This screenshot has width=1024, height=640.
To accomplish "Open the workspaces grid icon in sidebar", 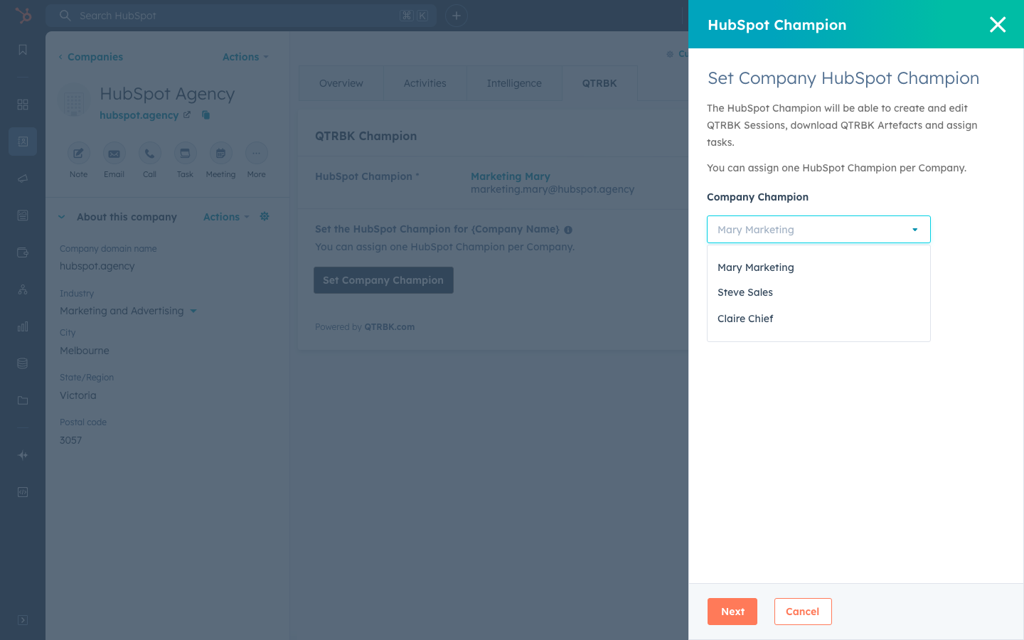I will click(23, 104).
